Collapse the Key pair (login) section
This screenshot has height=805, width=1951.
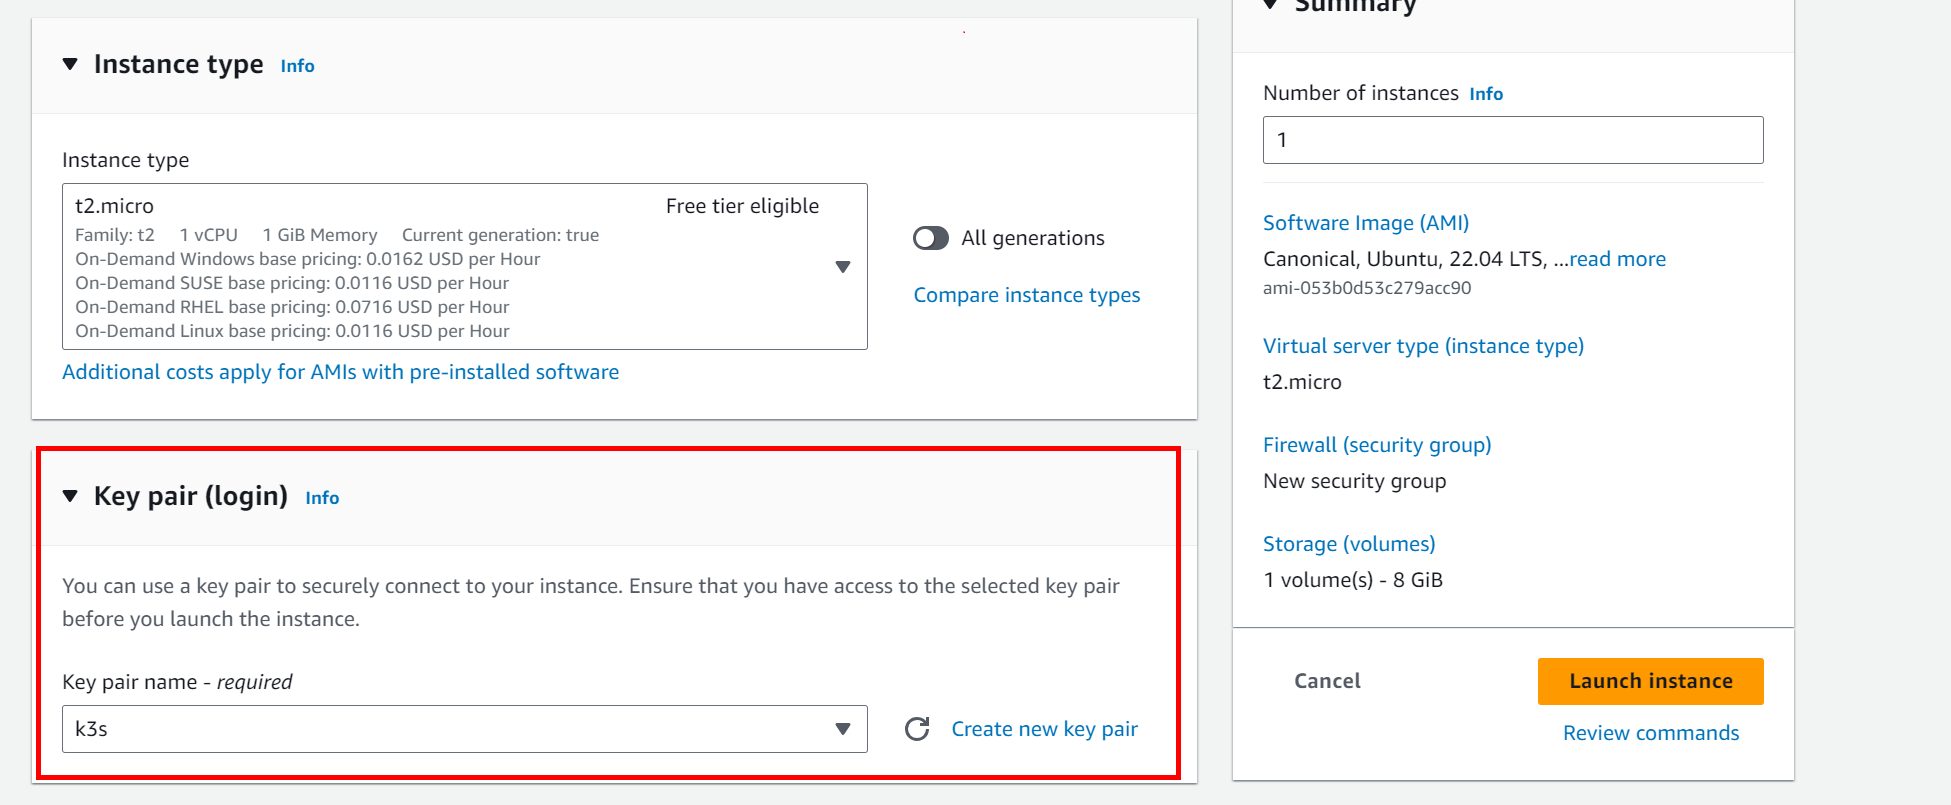(70, 496)
